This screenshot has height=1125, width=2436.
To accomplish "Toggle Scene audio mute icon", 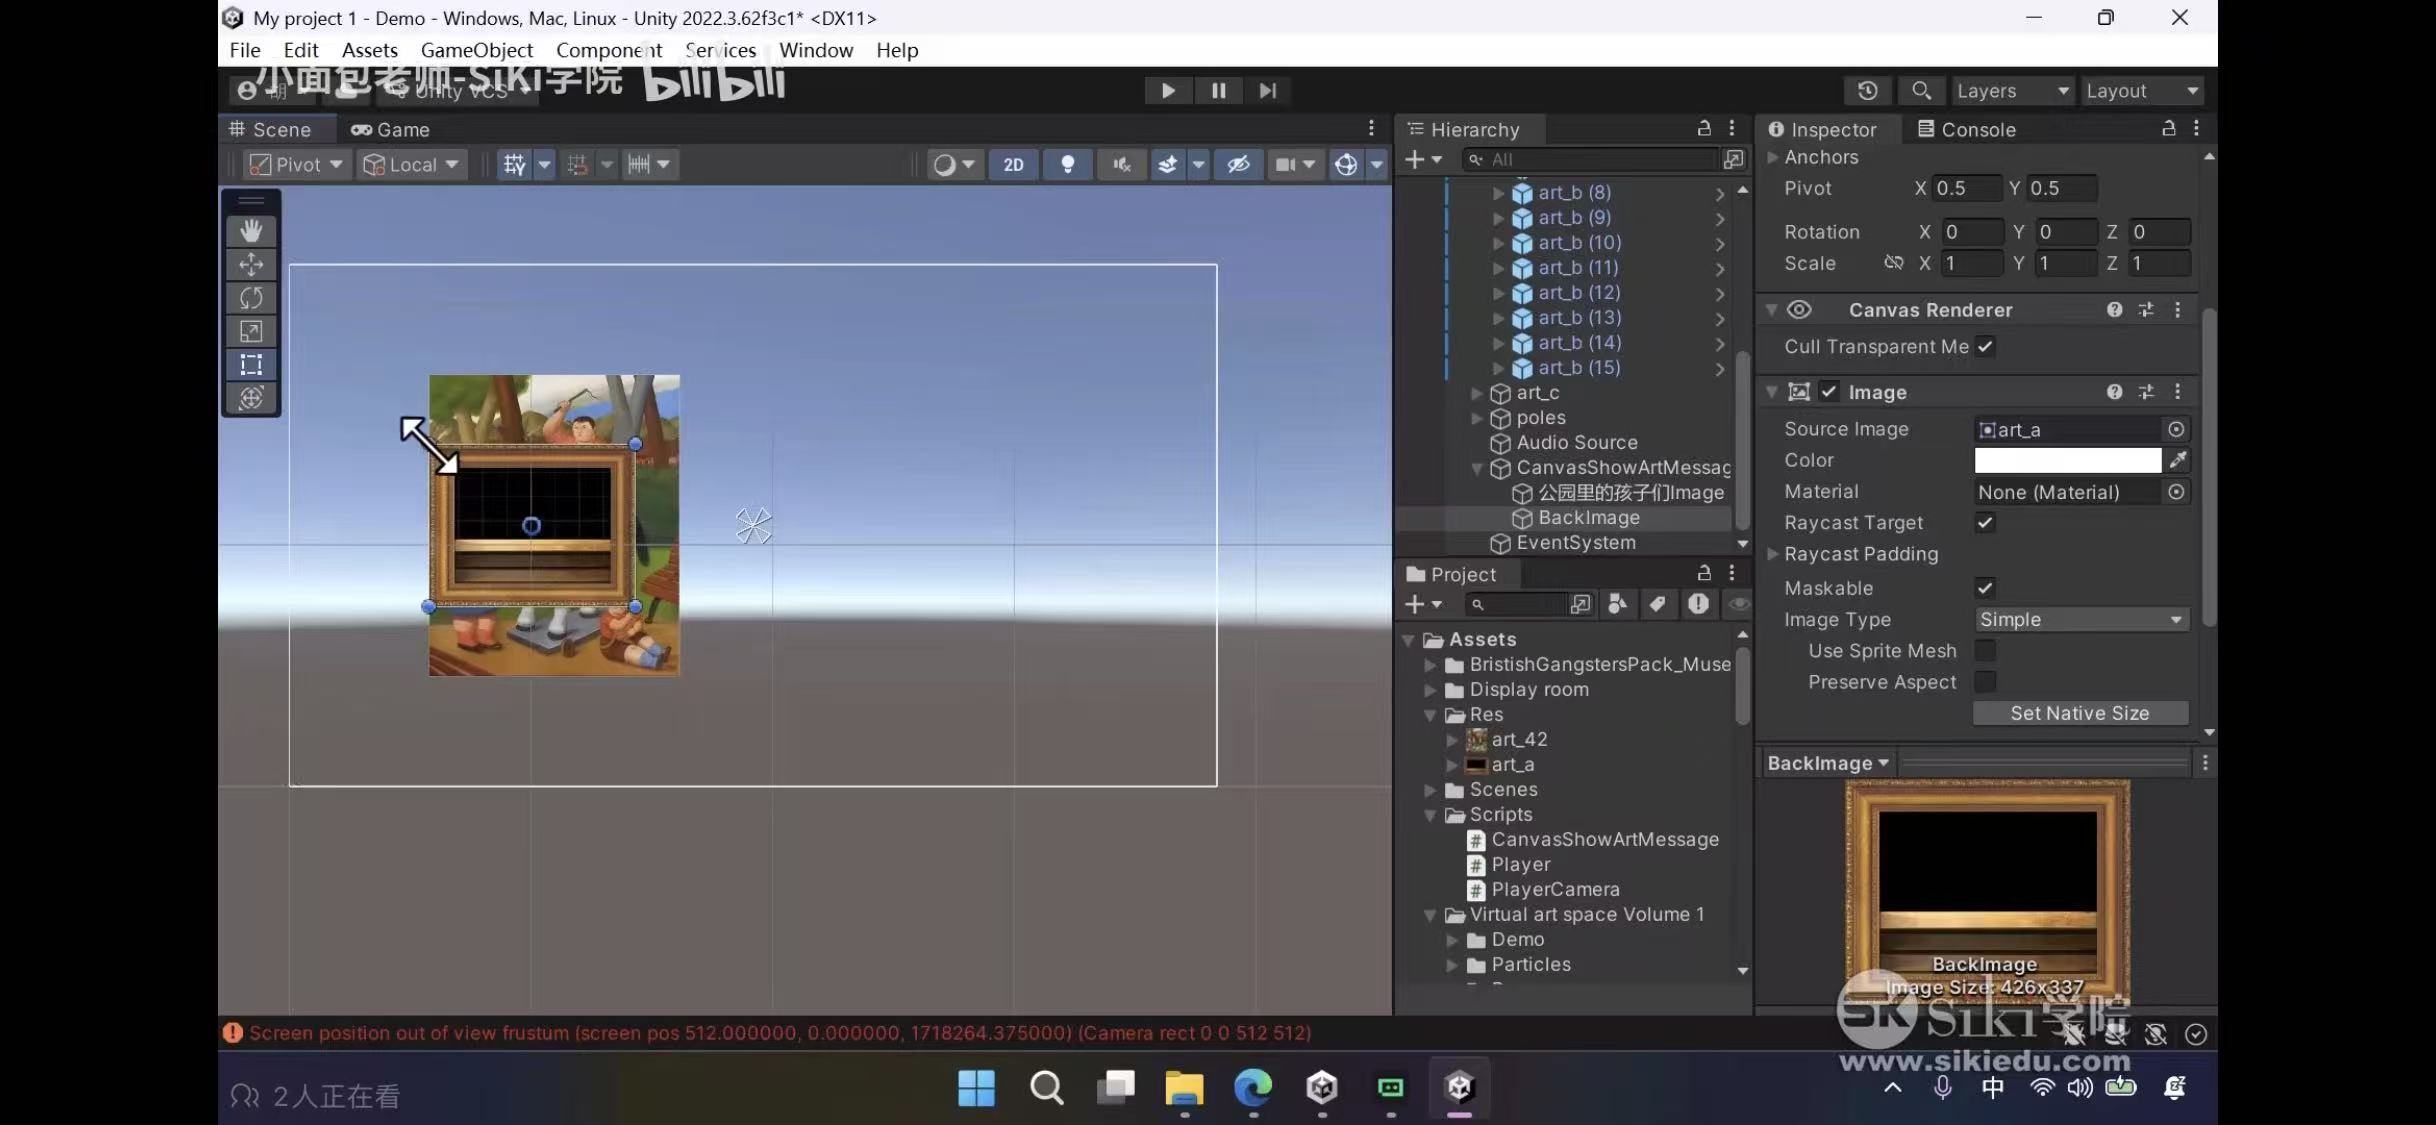I will point(1122,164).
